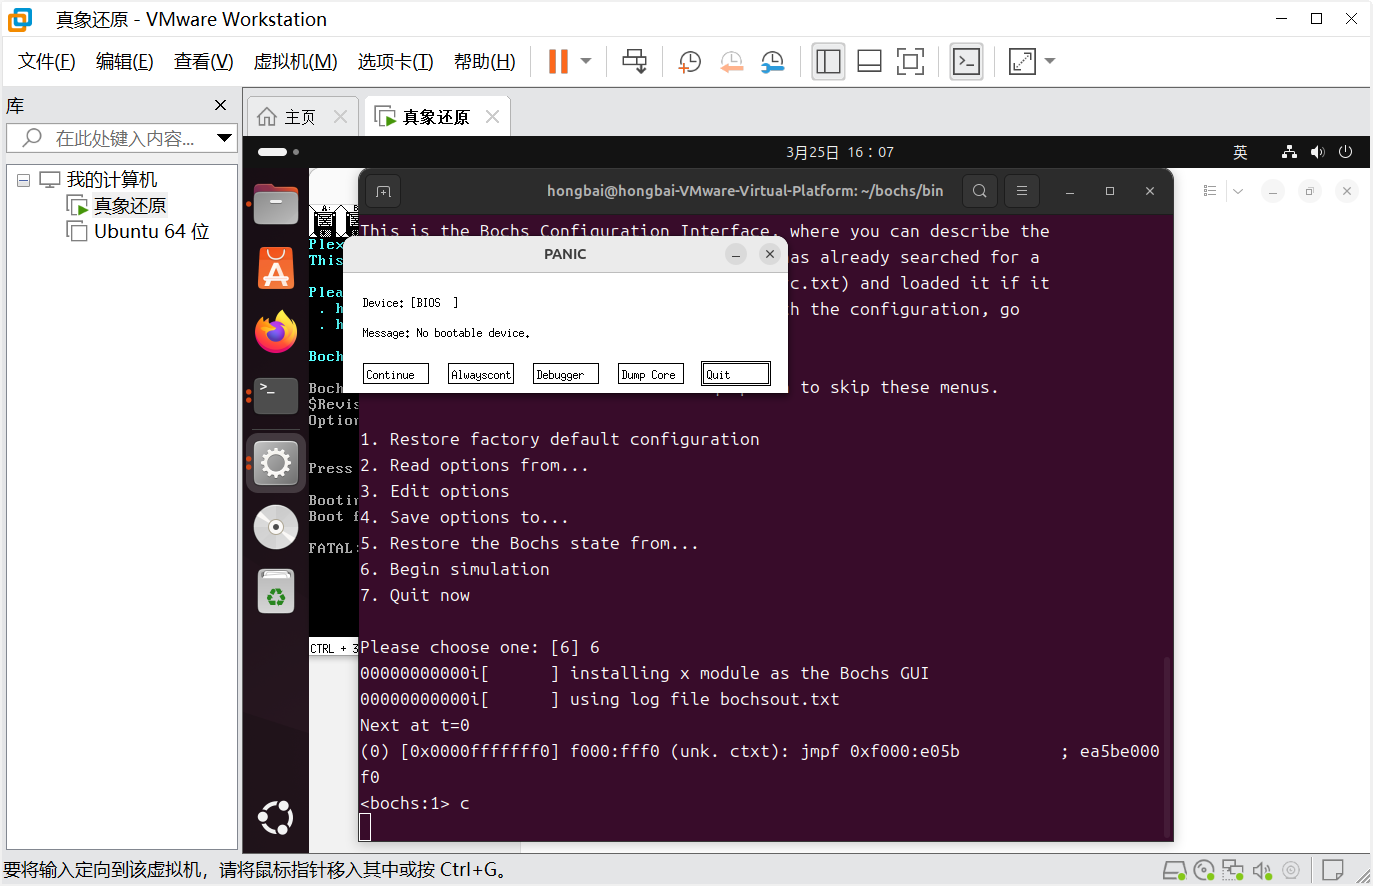This screenshot has width=1373, height=886.
Task: Click Quit in the PANIC dialog
Action: (x=736, y=374)
